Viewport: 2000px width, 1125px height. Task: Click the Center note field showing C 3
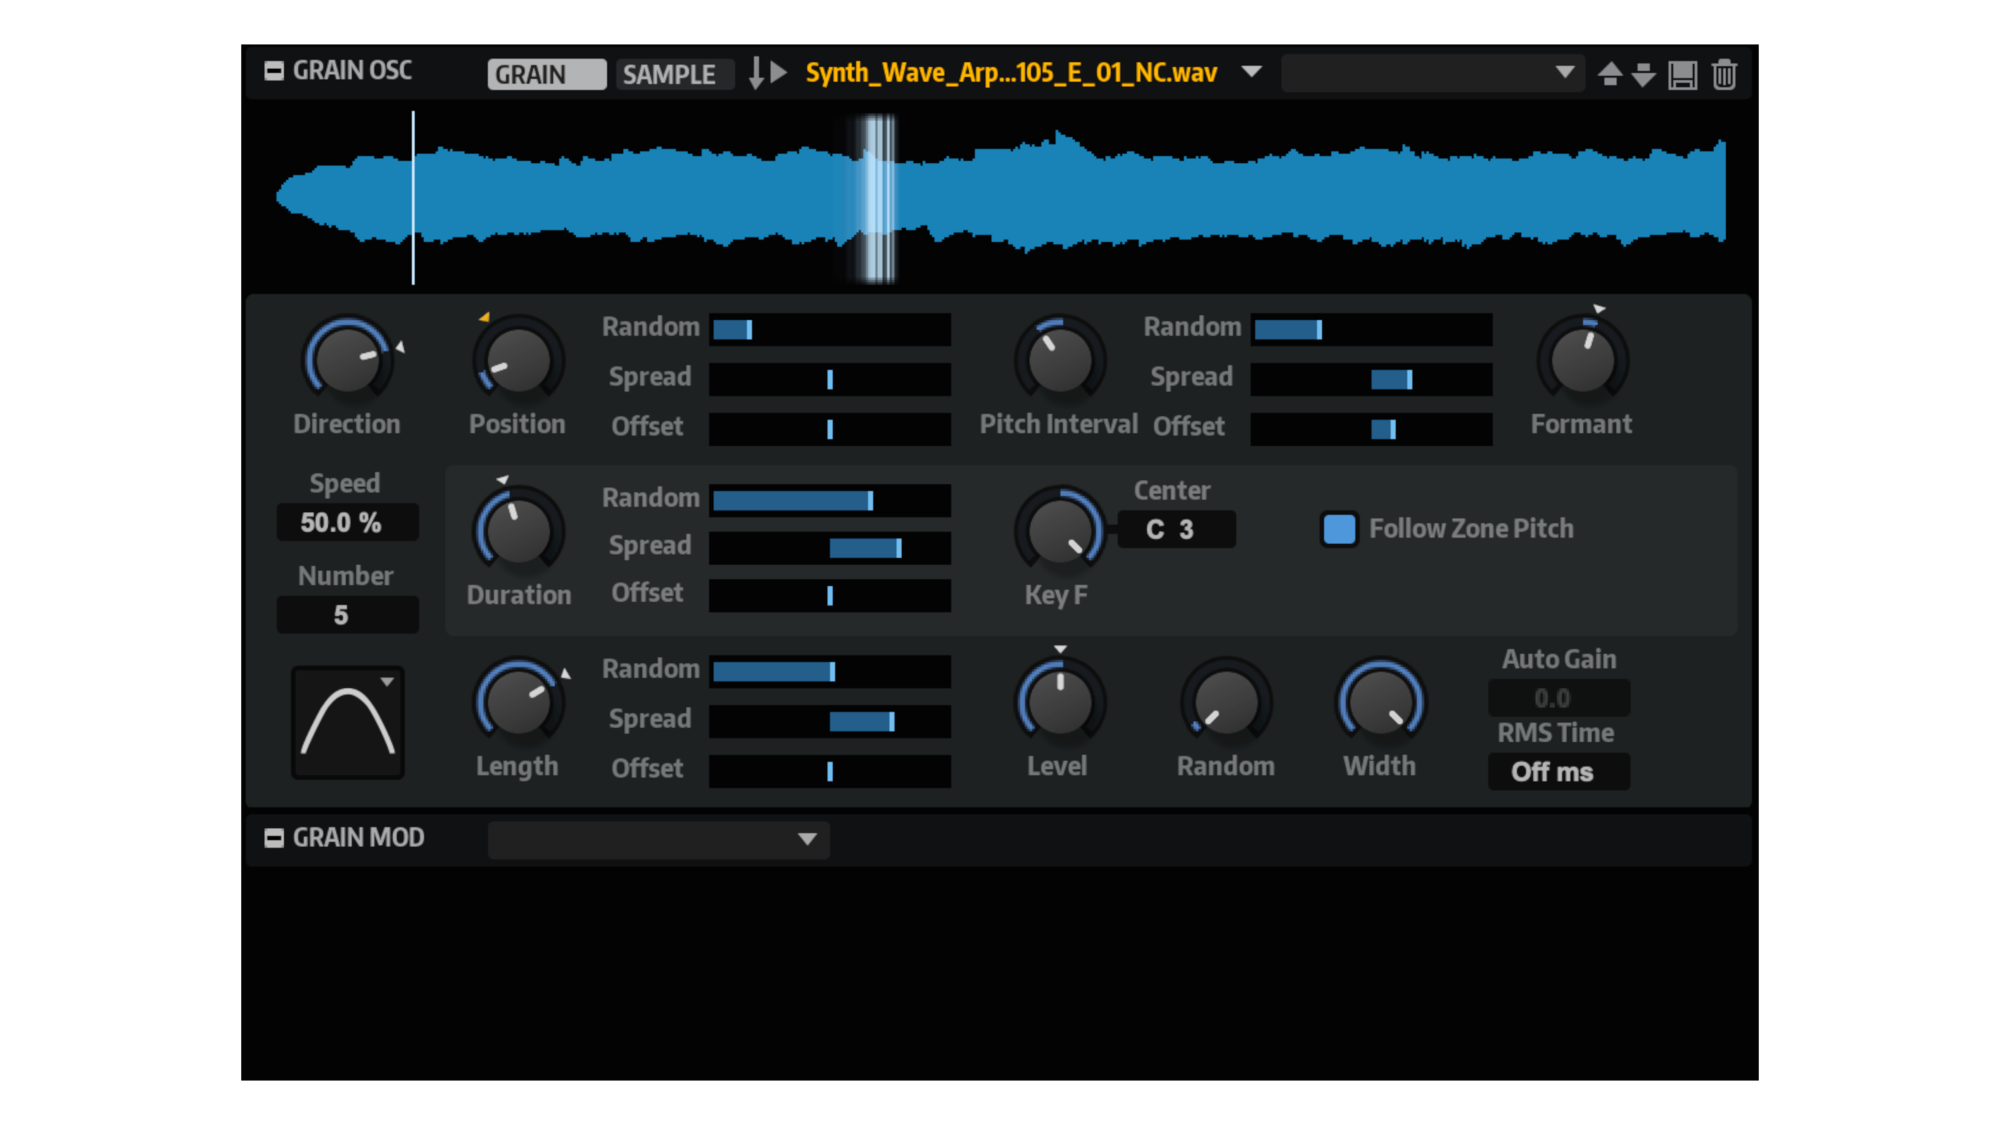[1177, 529]
